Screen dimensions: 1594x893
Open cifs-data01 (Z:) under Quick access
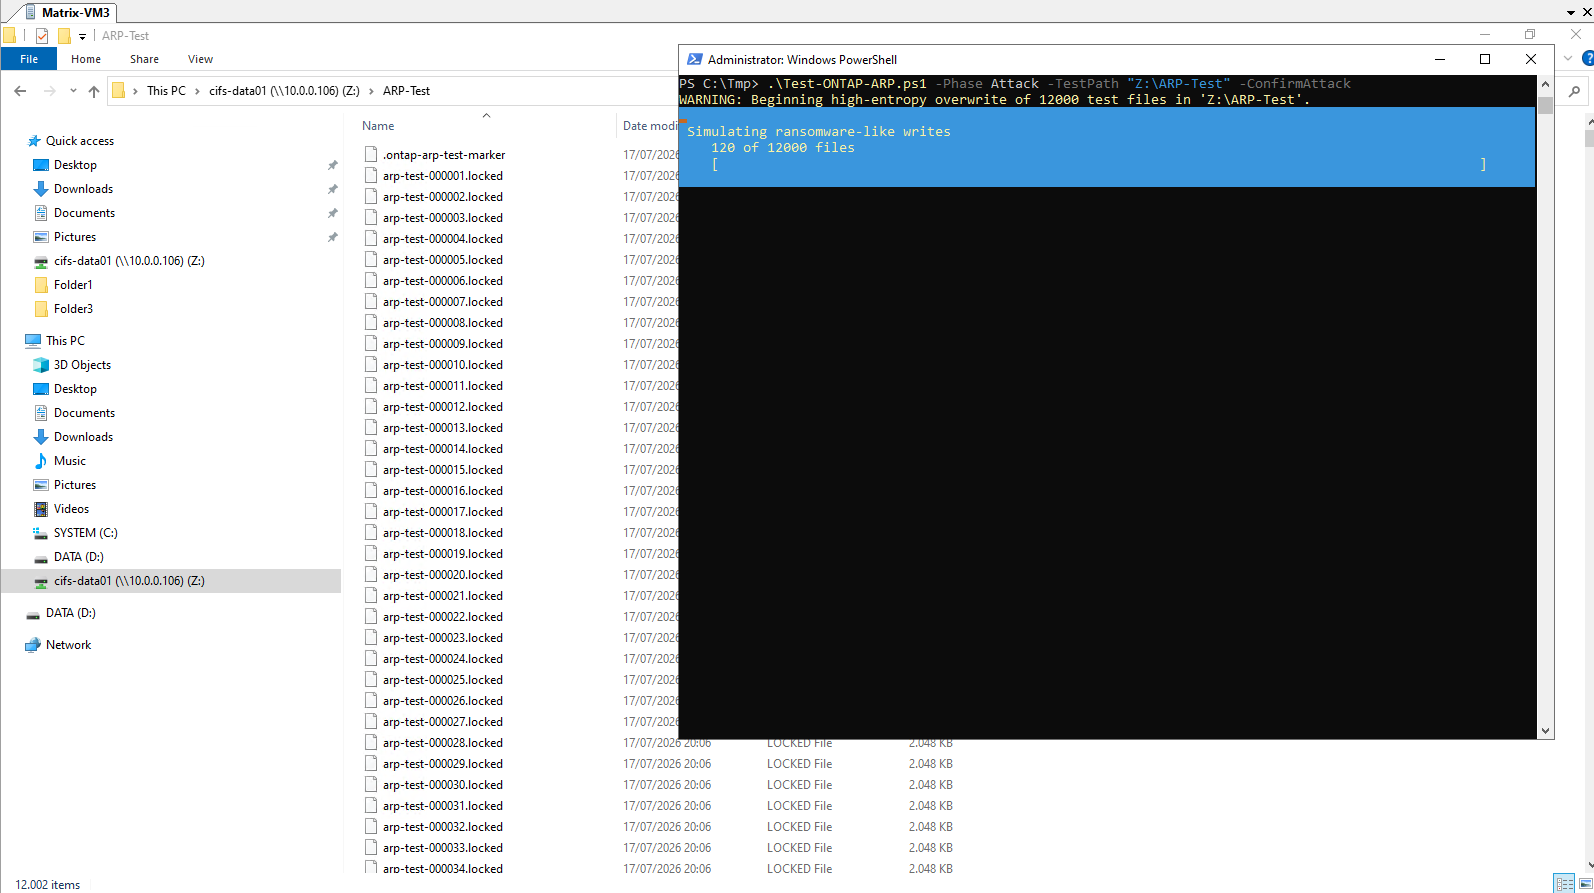pyautogui.click(x=129, y=261)
